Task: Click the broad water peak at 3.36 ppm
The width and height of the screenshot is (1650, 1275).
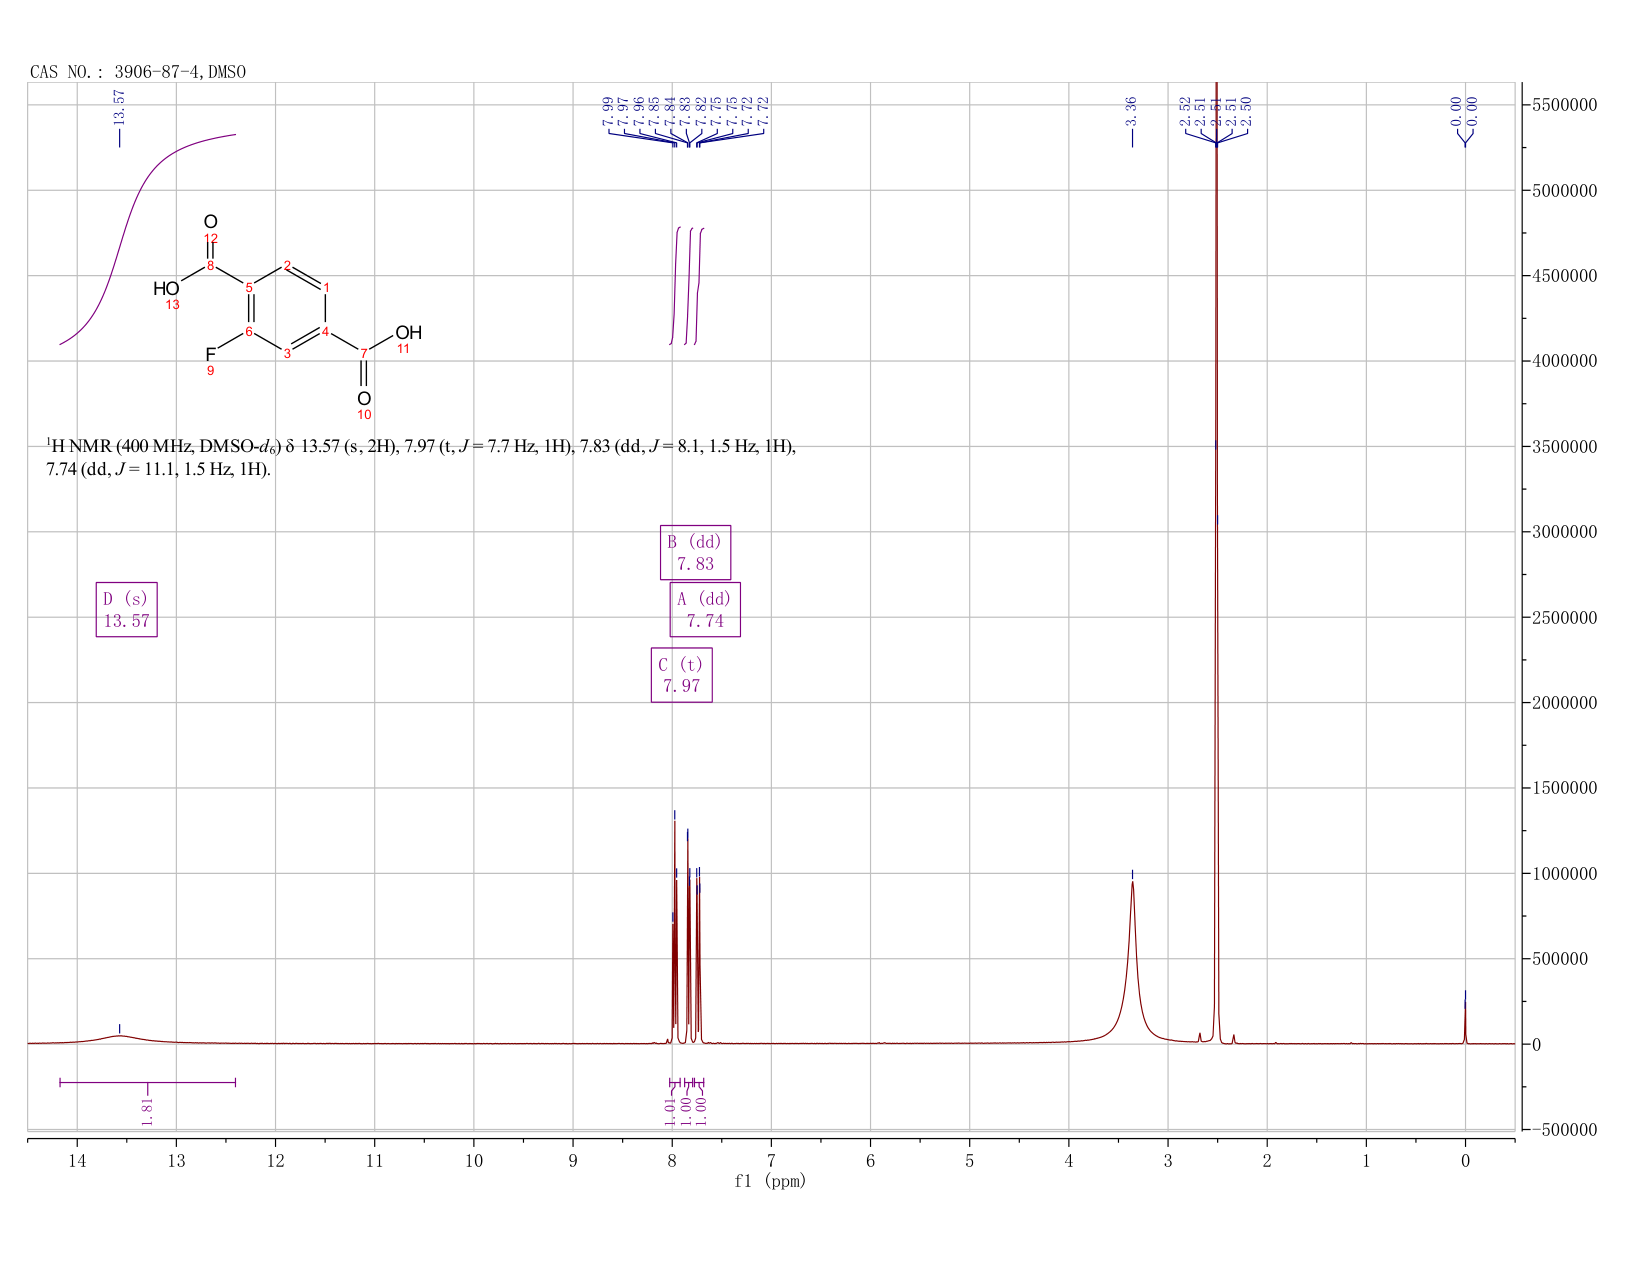Action: point(1132,960)
